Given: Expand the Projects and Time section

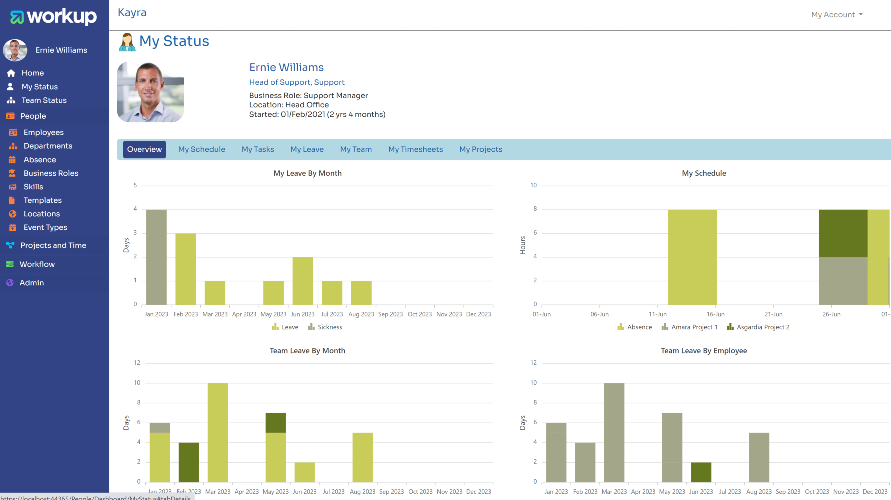Looking at the screenshot, I should tap(53, 245).
